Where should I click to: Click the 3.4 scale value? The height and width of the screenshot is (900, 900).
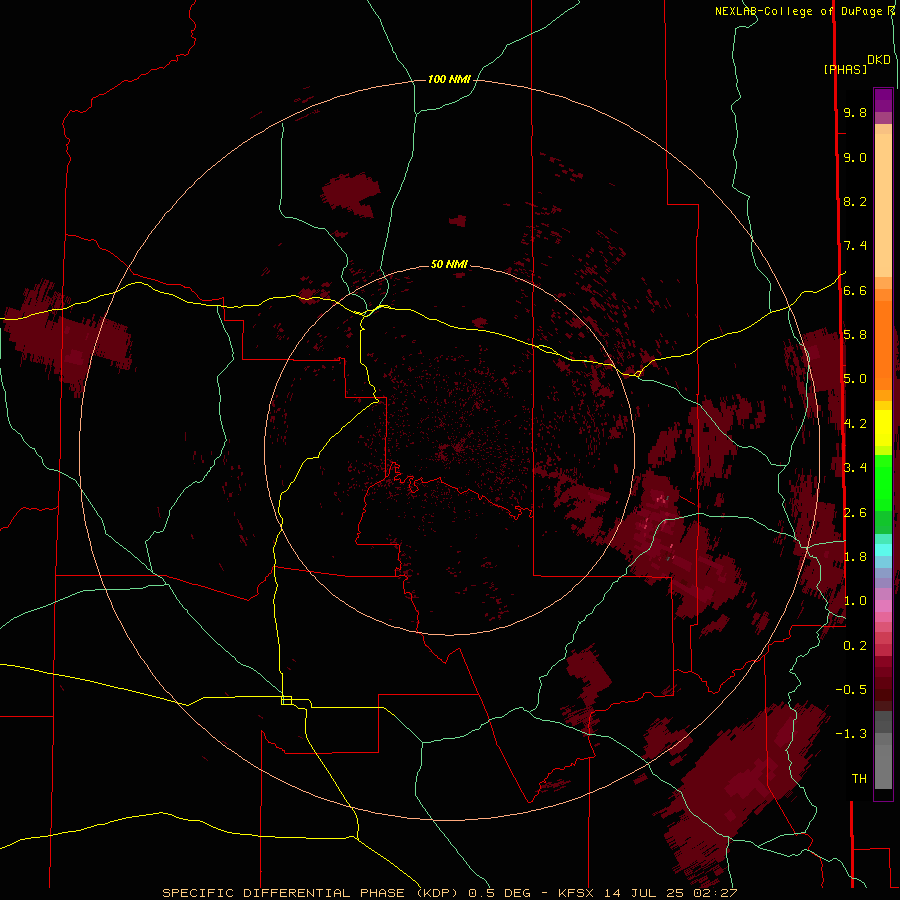pos(855,468)
